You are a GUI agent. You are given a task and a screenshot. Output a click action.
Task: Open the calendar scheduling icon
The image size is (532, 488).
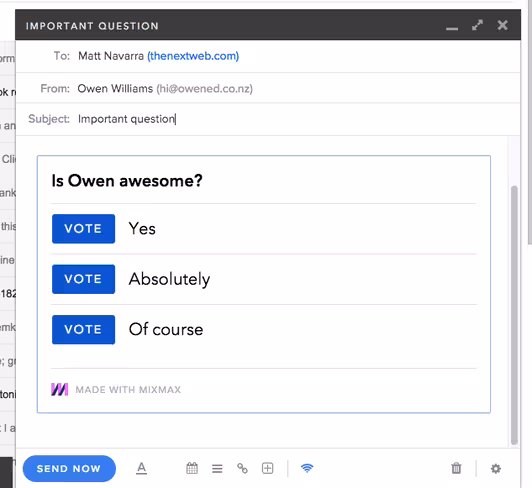pyautogui.click(x=192, y=468)
